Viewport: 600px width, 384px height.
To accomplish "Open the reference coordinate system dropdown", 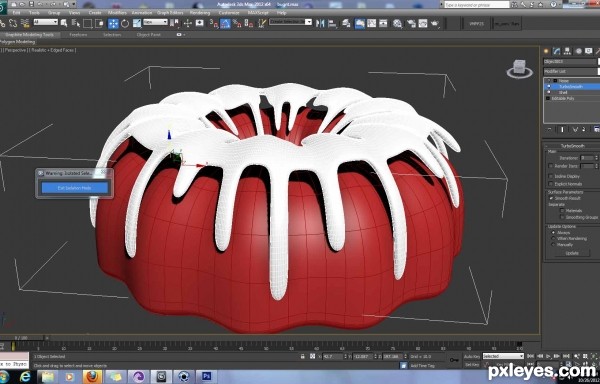I will (155, 22).
